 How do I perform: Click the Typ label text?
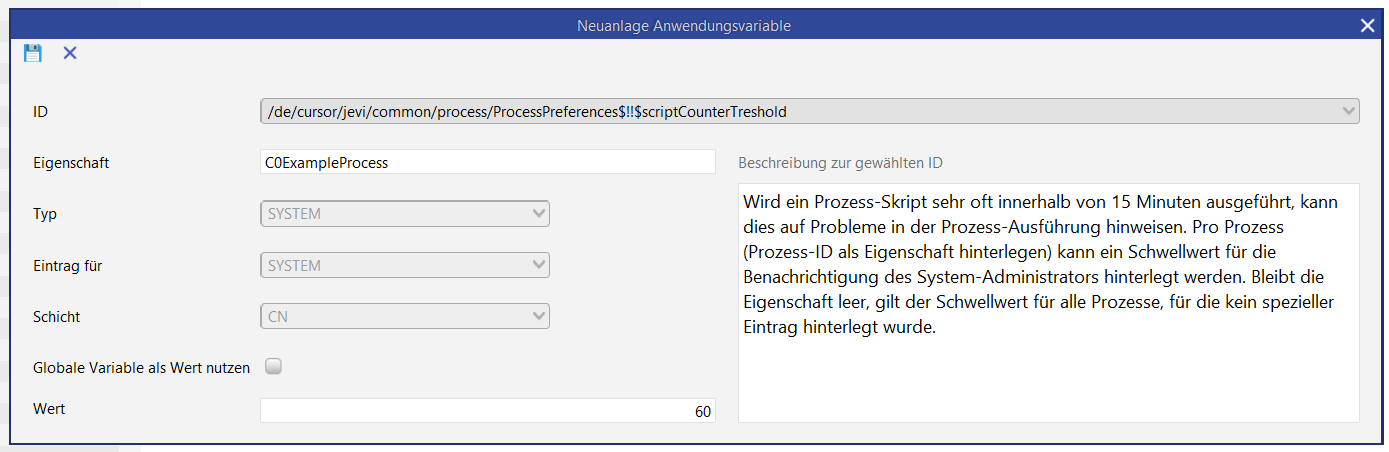[x=45, y=214]
